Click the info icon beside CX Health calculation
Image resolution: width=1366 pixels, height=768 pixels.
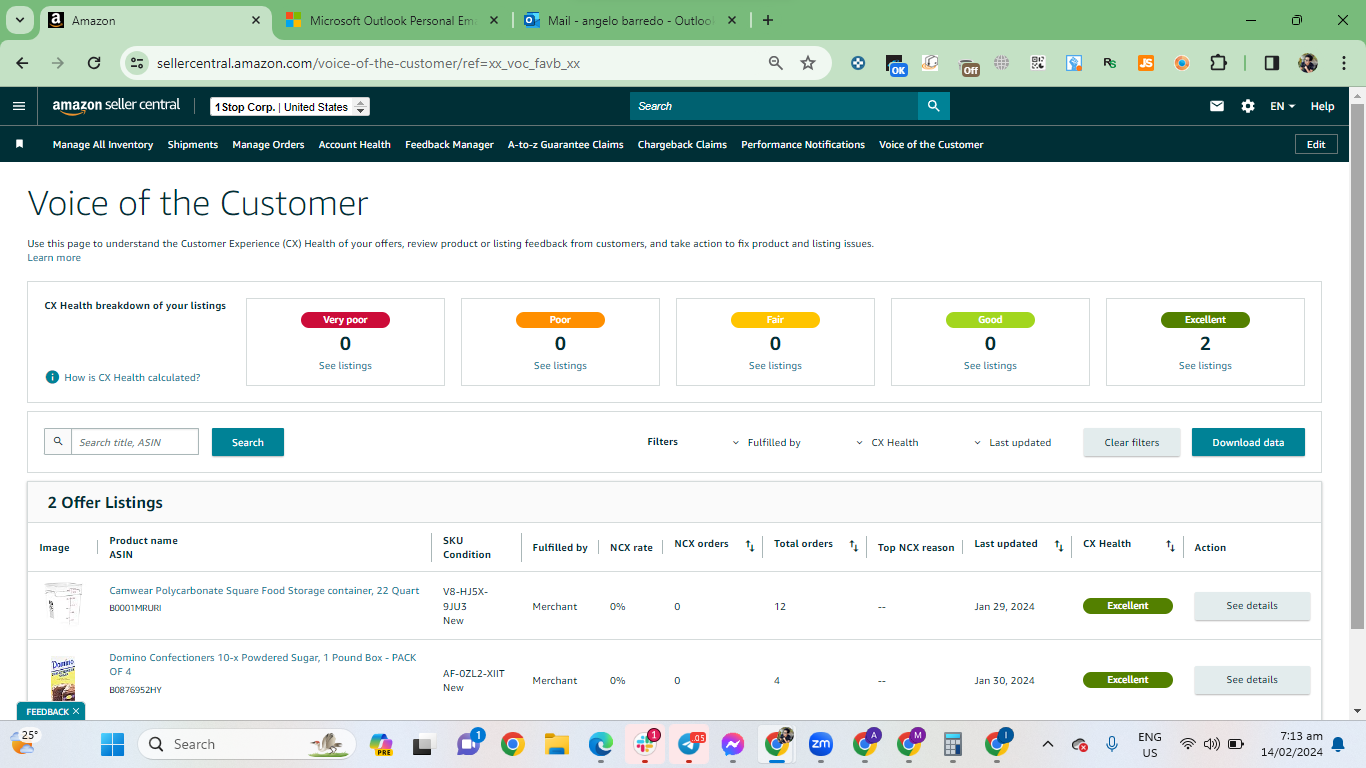pyautogui.click(x=52, y=377)
